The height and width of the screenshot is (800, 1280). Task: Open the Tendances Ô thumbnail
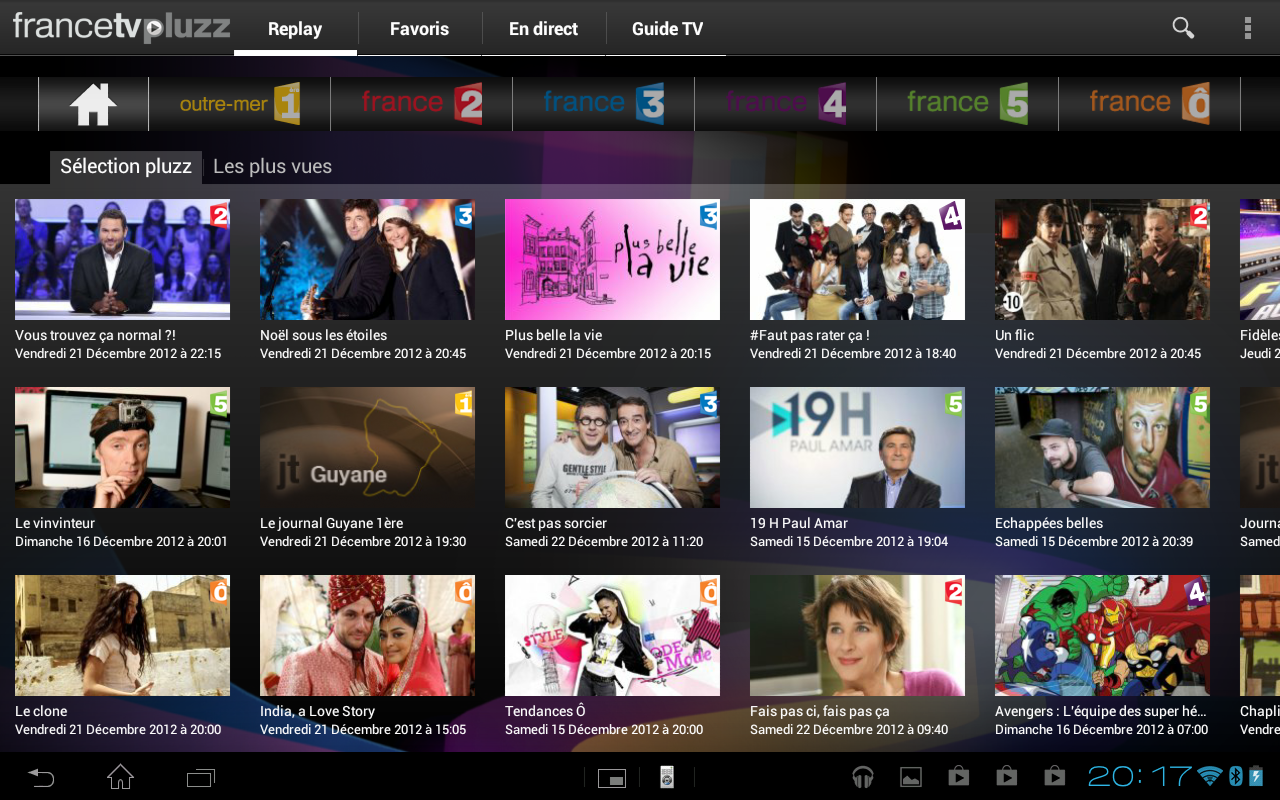(612, 636)
